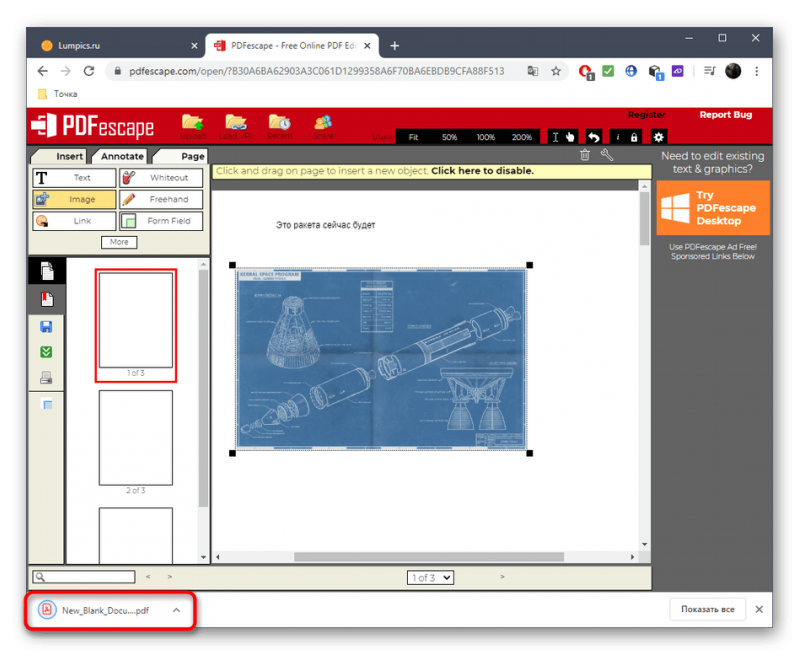Open object properties with wrench icon
Image resolution: width=800 pixels, height=655 pixels.
pyautogui.click(x=607, y=155)
